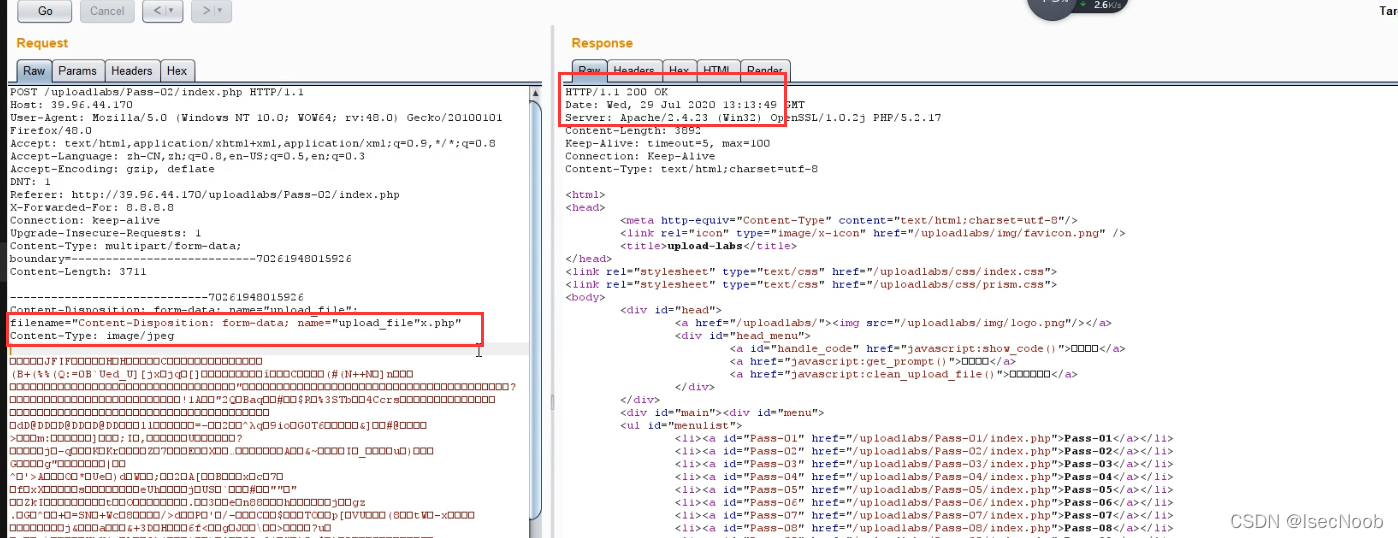Switch to Hex tab in Request panel
The image size is (1398, 538).
[177, 71]
